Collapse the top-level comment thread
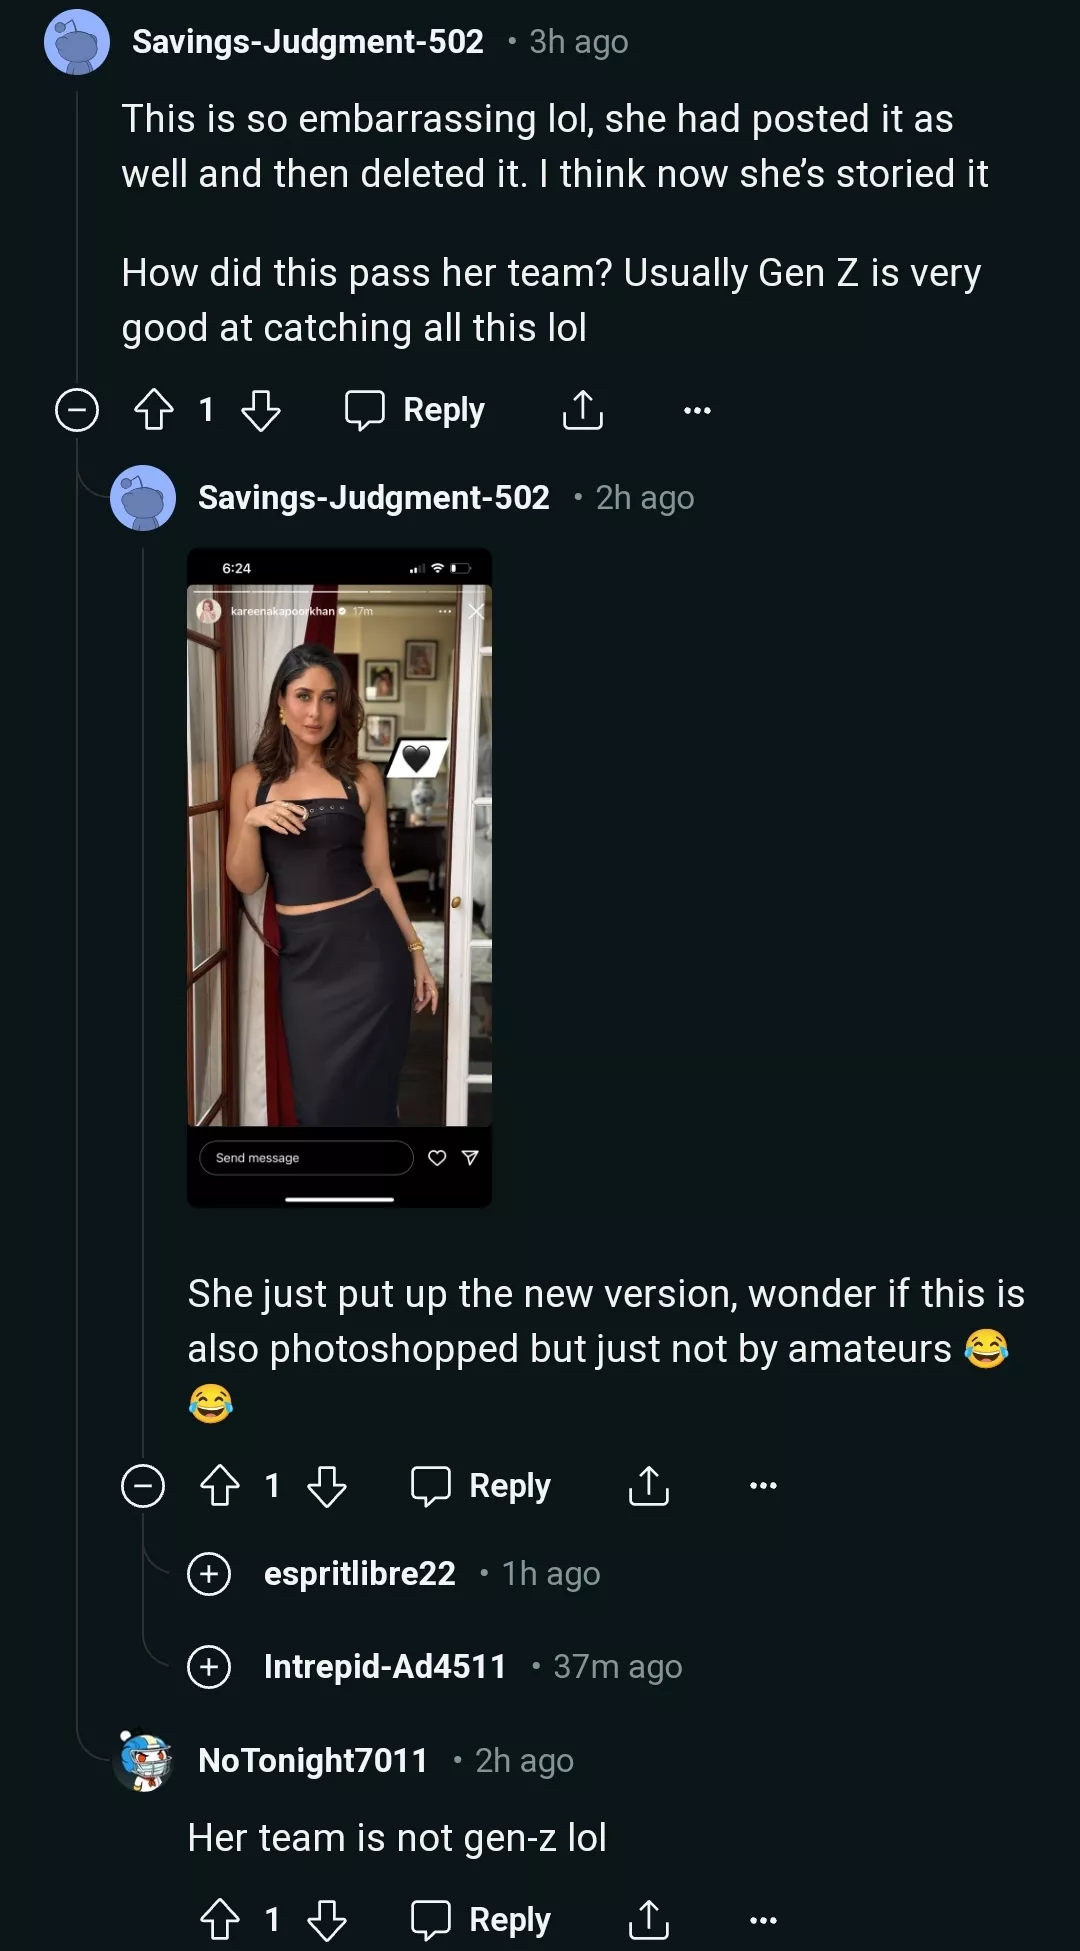 point(77,410)
